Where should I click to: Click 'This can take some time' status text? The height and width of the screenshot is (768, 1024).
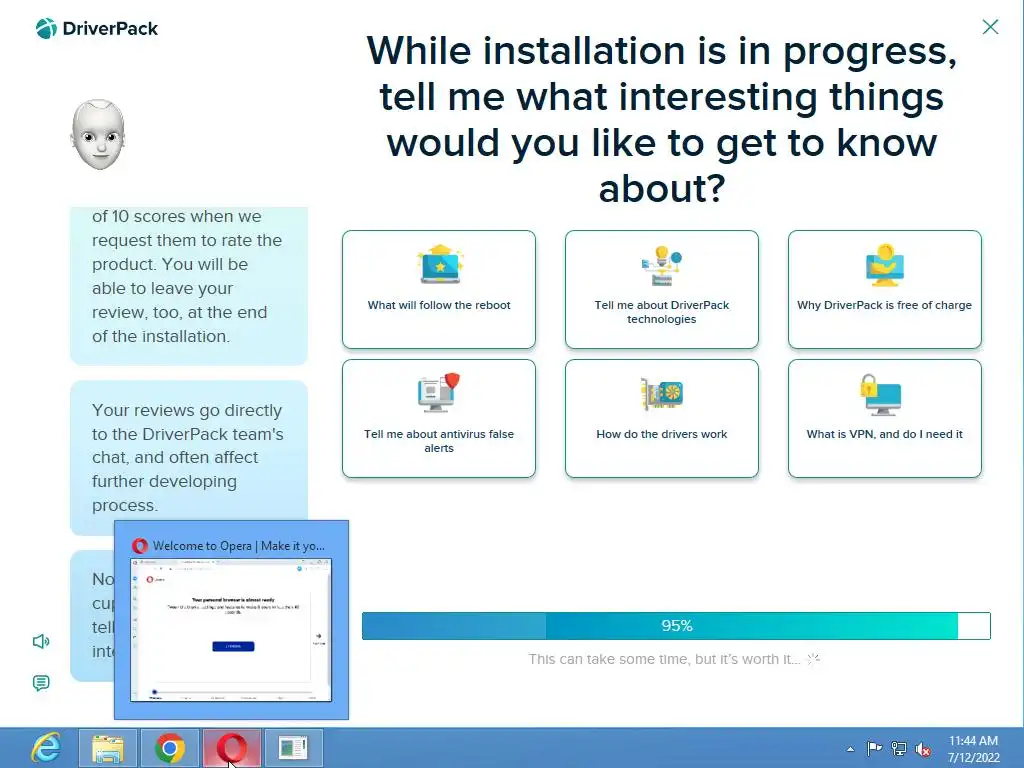(x=664, y=659)
